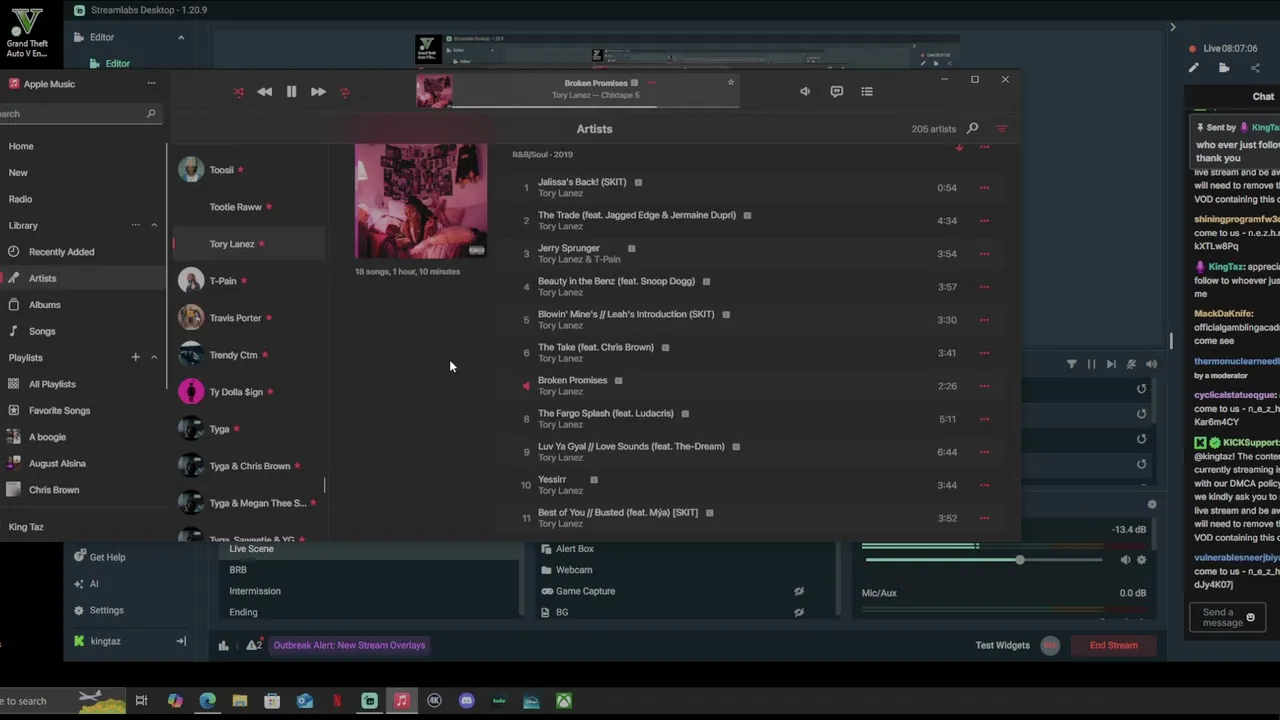Image resolution: width=1280 pixels, height=720 pixels.
Task: Open the New section in Apple Music
Action: (x=18, y=173)
